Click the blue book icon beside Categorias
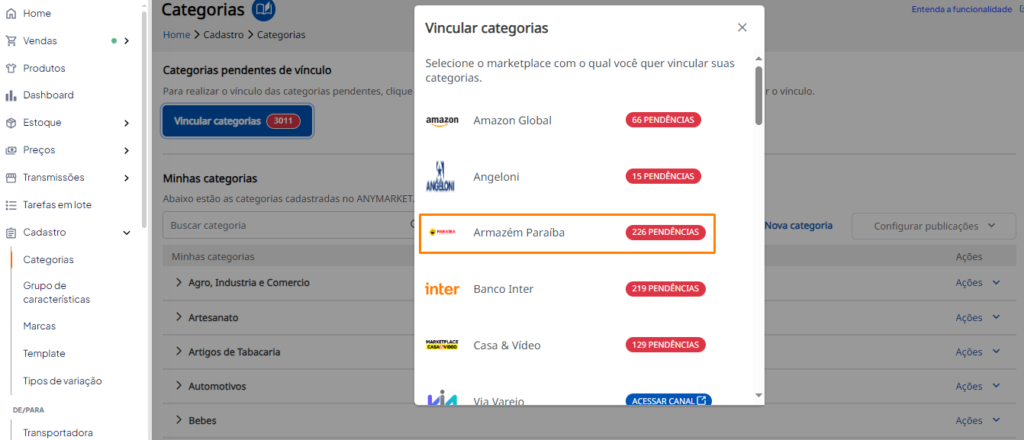 (263, 10)
